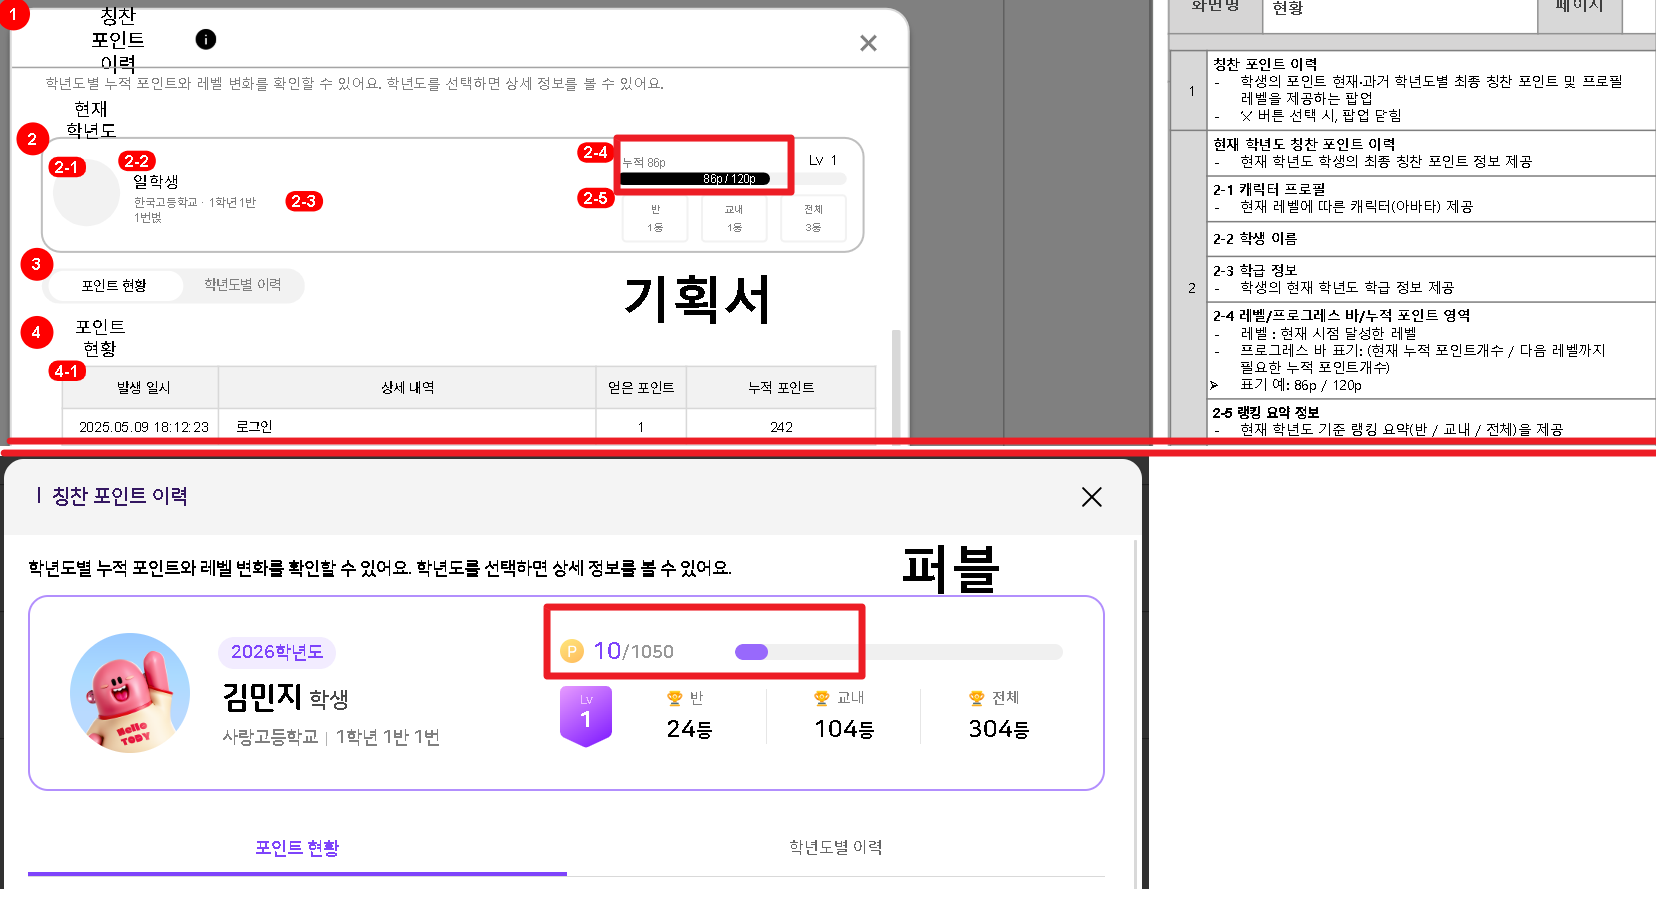Click the red 4-1 annotation badge
The width and height of the screenshot is (1656, 898).
[x=66, y=371]
